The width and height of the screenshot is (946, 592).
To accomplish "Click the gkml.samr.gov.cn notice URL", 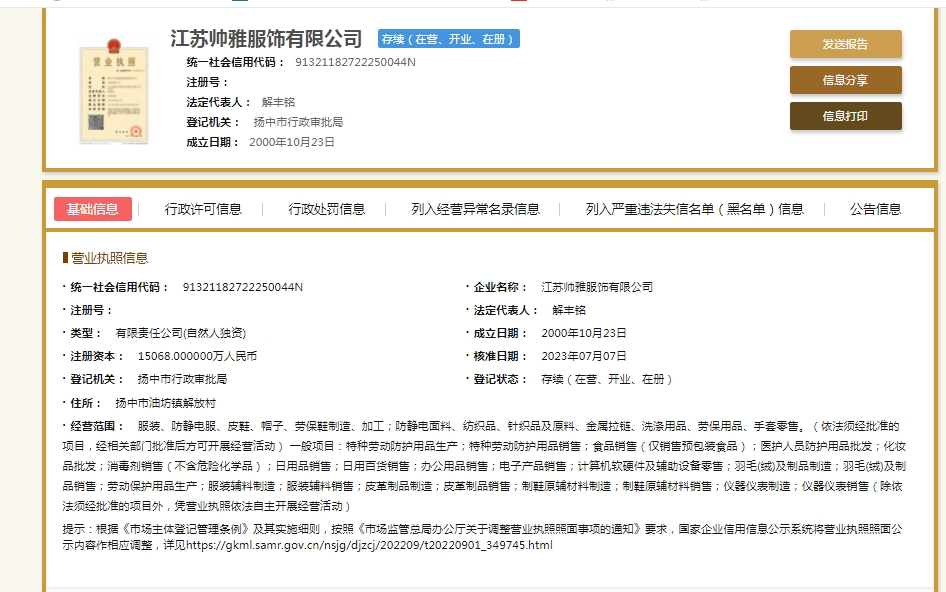I will click(x=369, y=545).
